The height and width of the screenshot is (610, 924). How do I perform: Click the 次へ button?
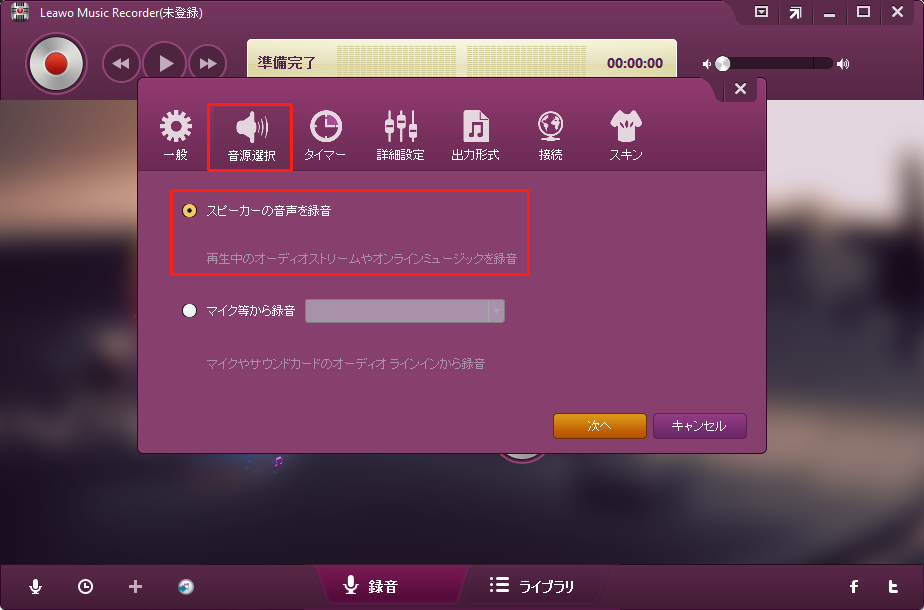[x=599, y=425]
